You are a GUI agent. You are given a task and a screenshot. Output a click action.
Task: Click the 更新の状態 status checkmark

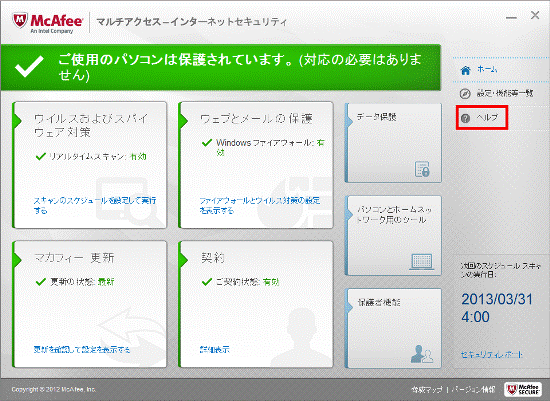41,281
